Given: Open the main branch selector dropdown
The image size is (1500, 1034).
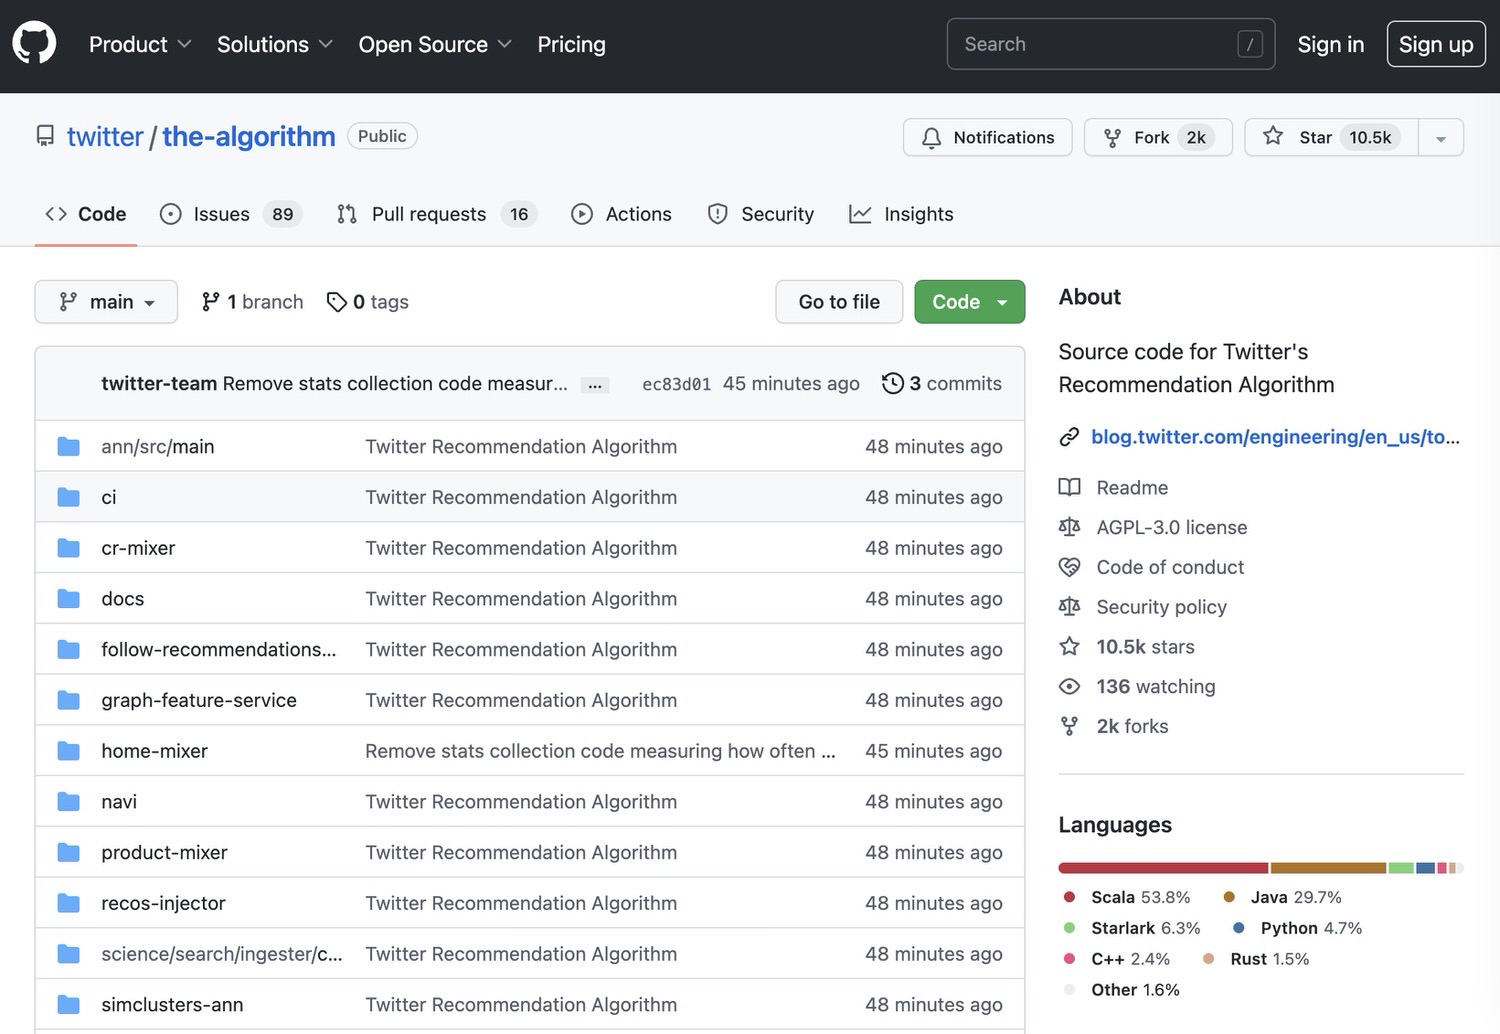Looking at the screenshot, I should pos(106,302).
